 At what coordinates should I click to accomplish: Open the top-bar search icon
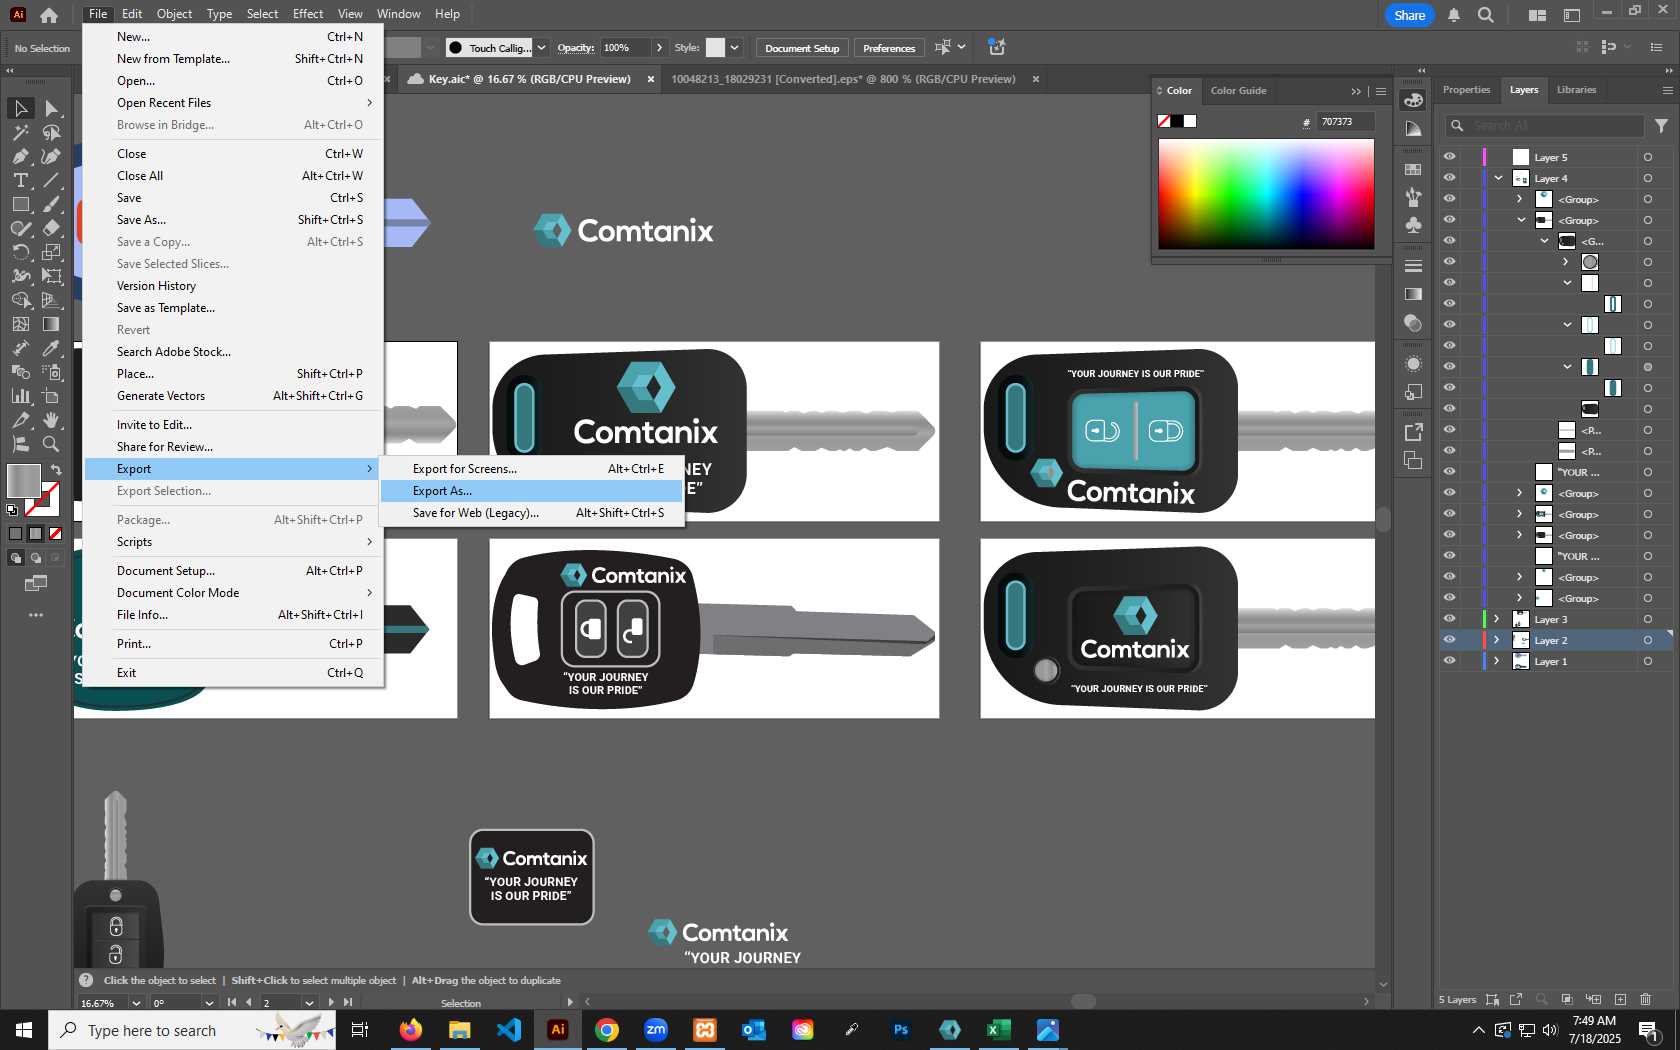coord(1486,15)
